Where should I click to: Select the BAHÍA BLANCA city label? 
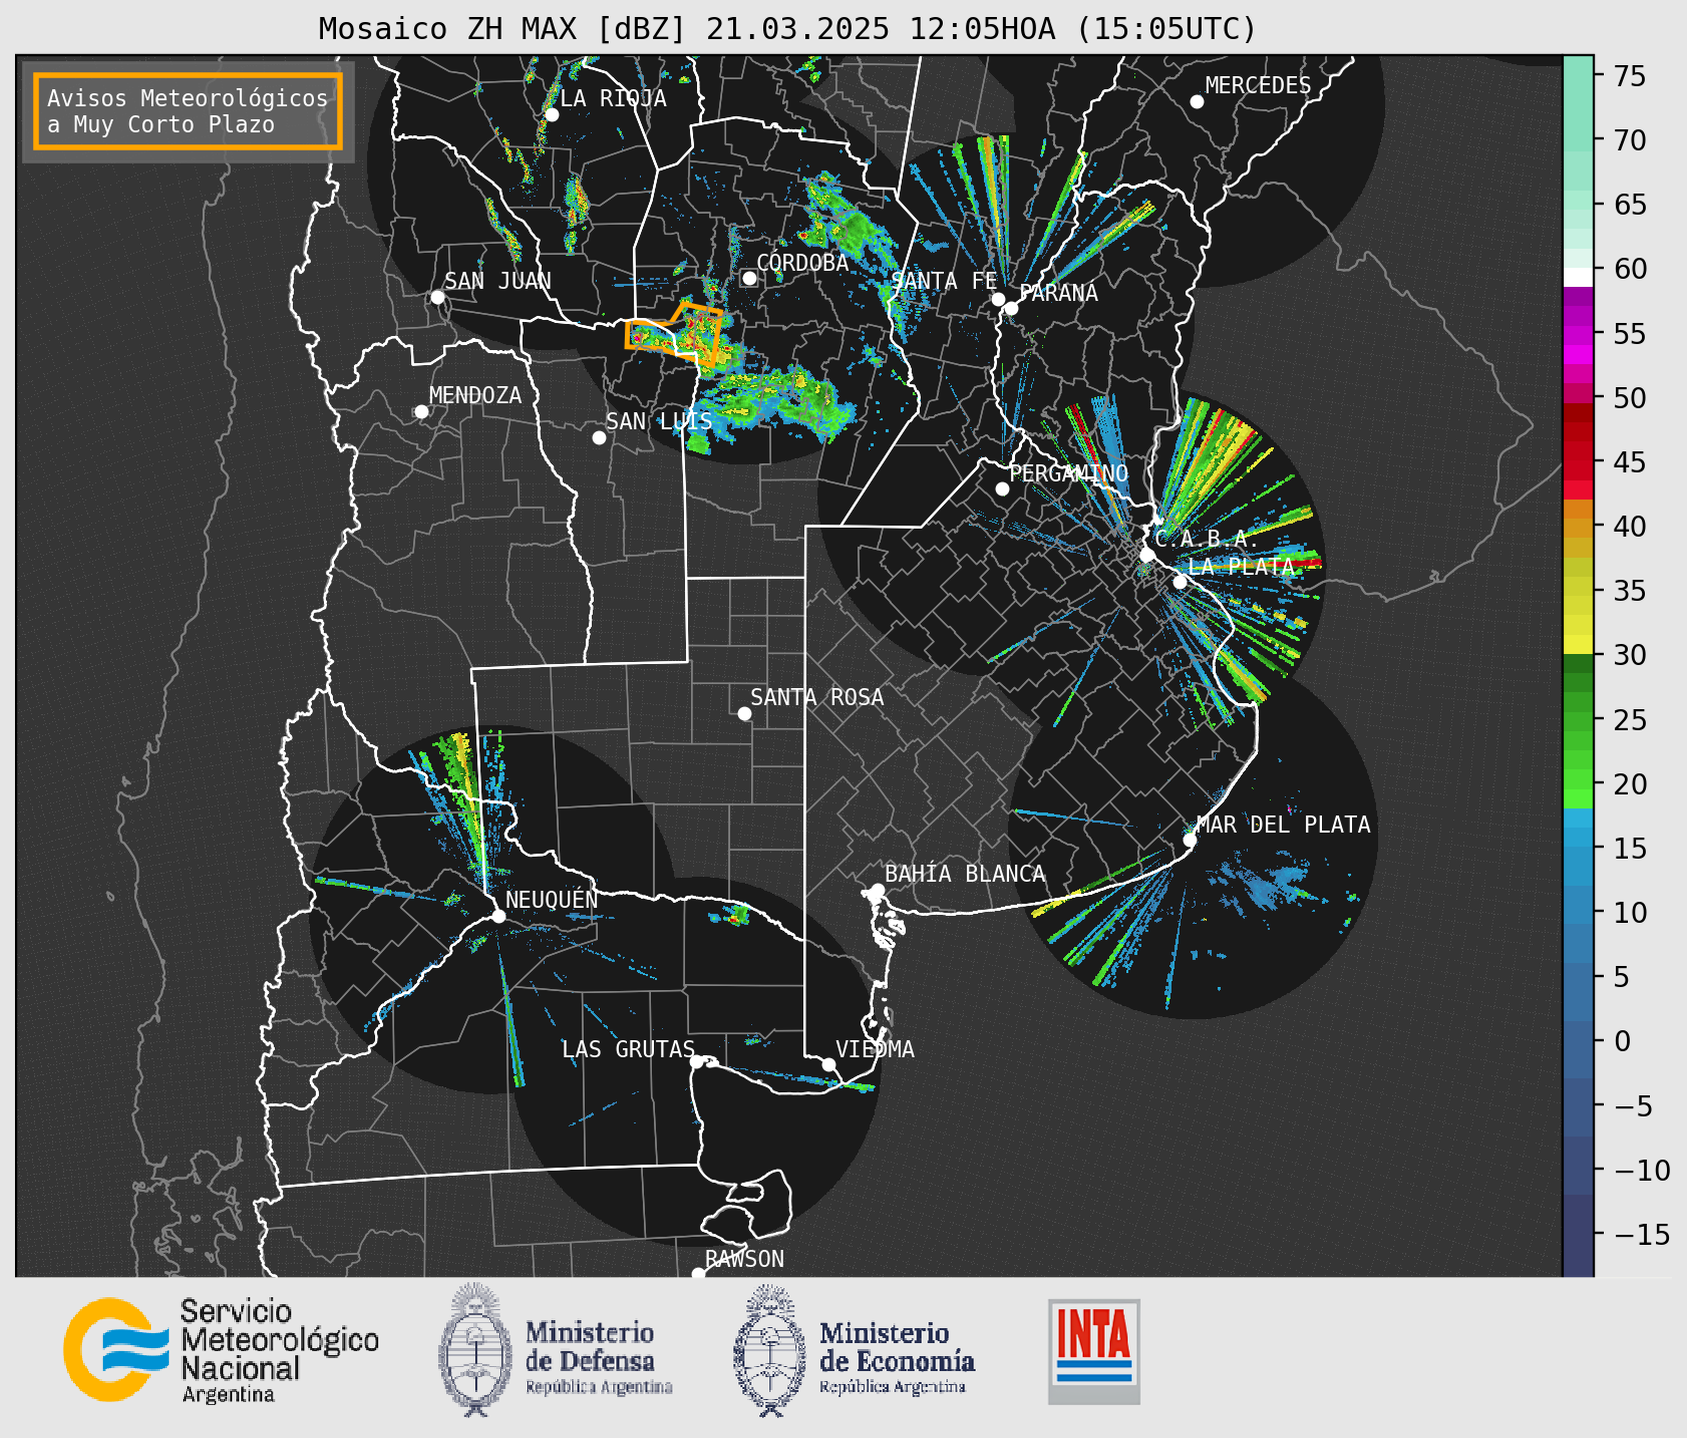click(965, 875)
